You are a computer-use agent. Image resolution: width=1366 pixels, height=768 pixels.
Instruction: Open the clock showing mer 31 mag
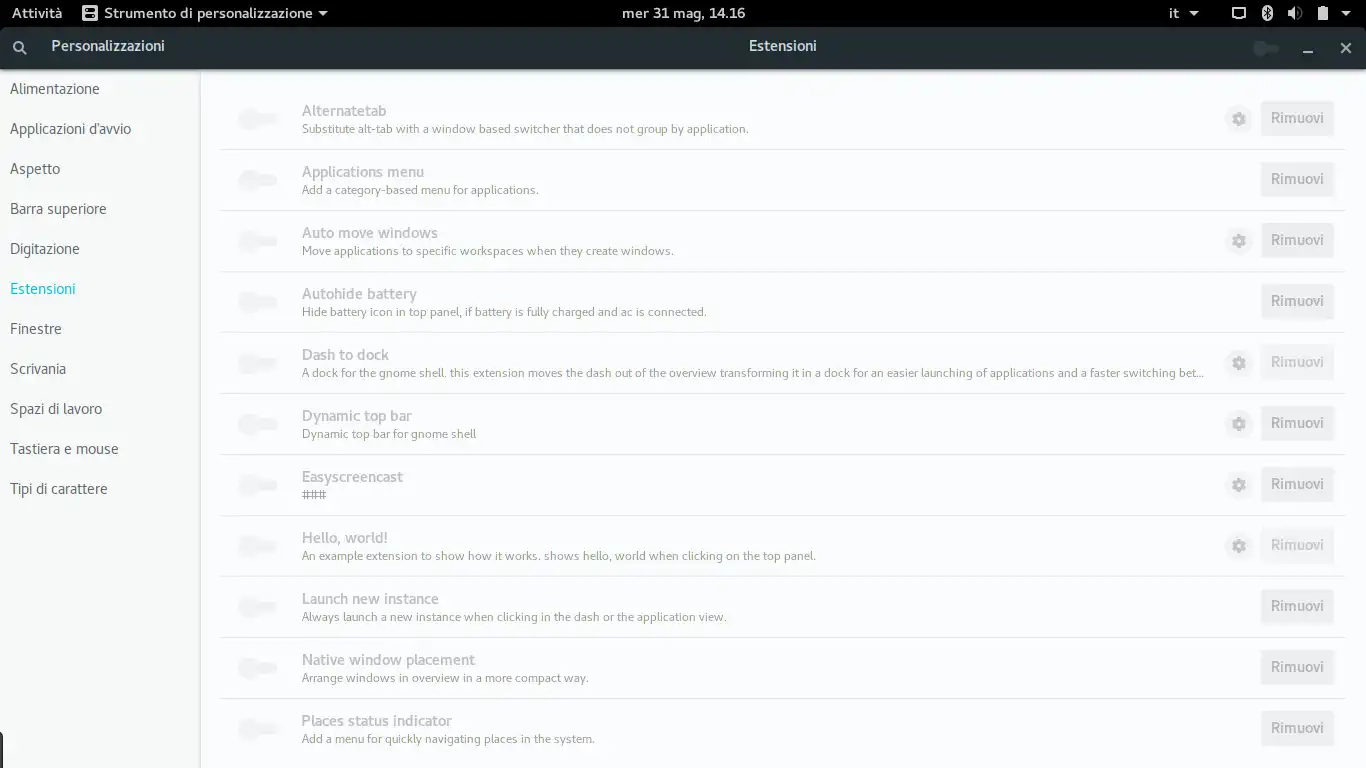(683, 13)
